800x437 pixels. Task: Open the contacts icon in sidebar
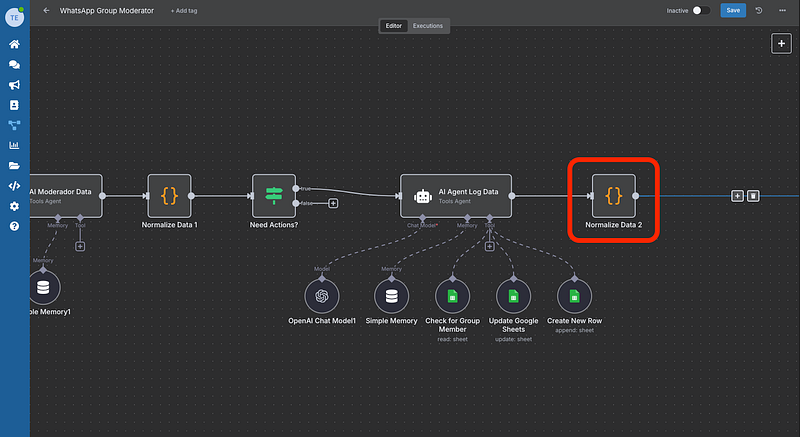pos(14,105)
